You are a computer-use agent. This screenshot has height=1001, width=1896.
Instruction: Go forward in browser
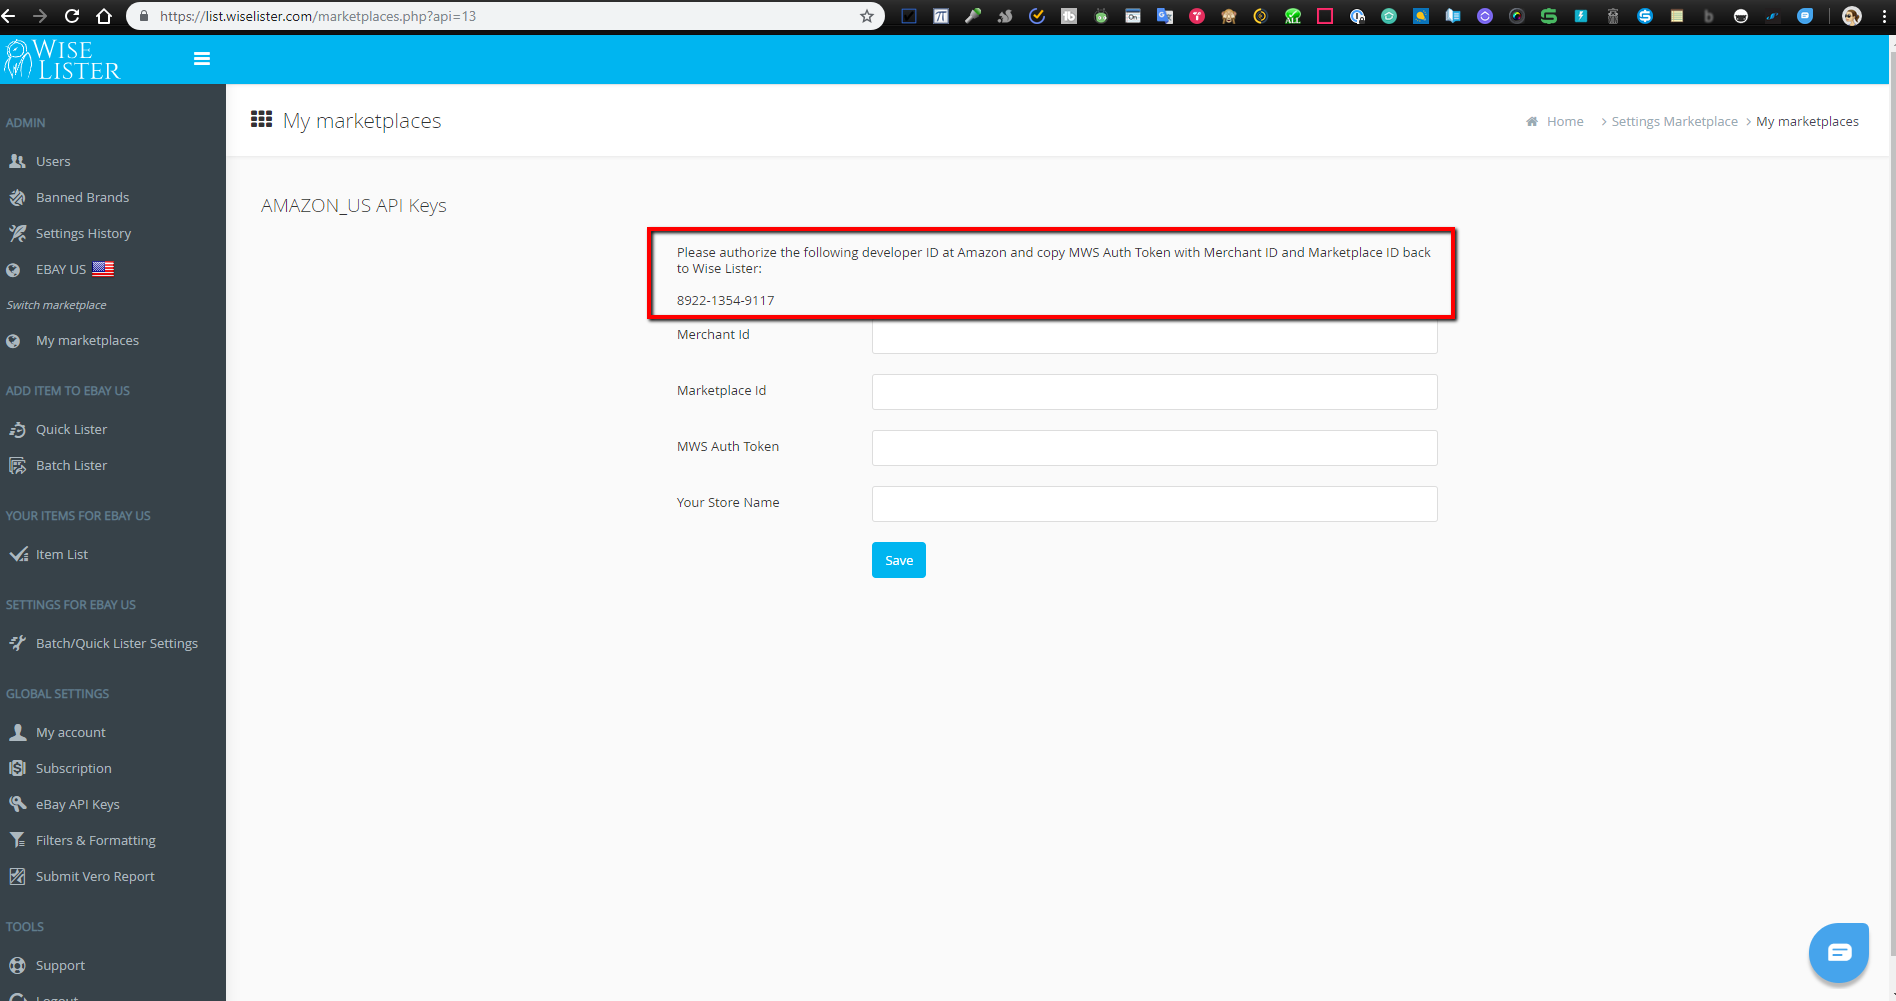click(40, 16)
